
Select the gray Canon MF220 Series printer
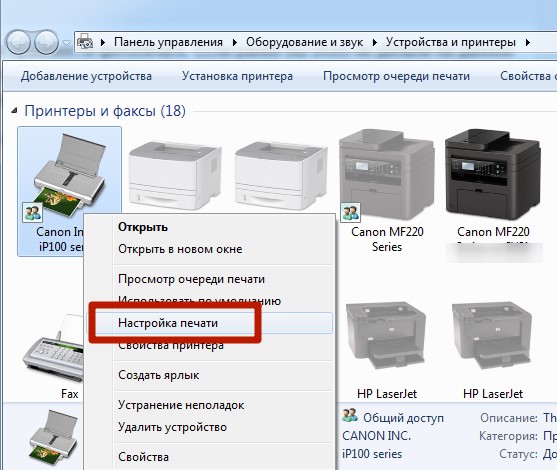click(x=387, y=174)
